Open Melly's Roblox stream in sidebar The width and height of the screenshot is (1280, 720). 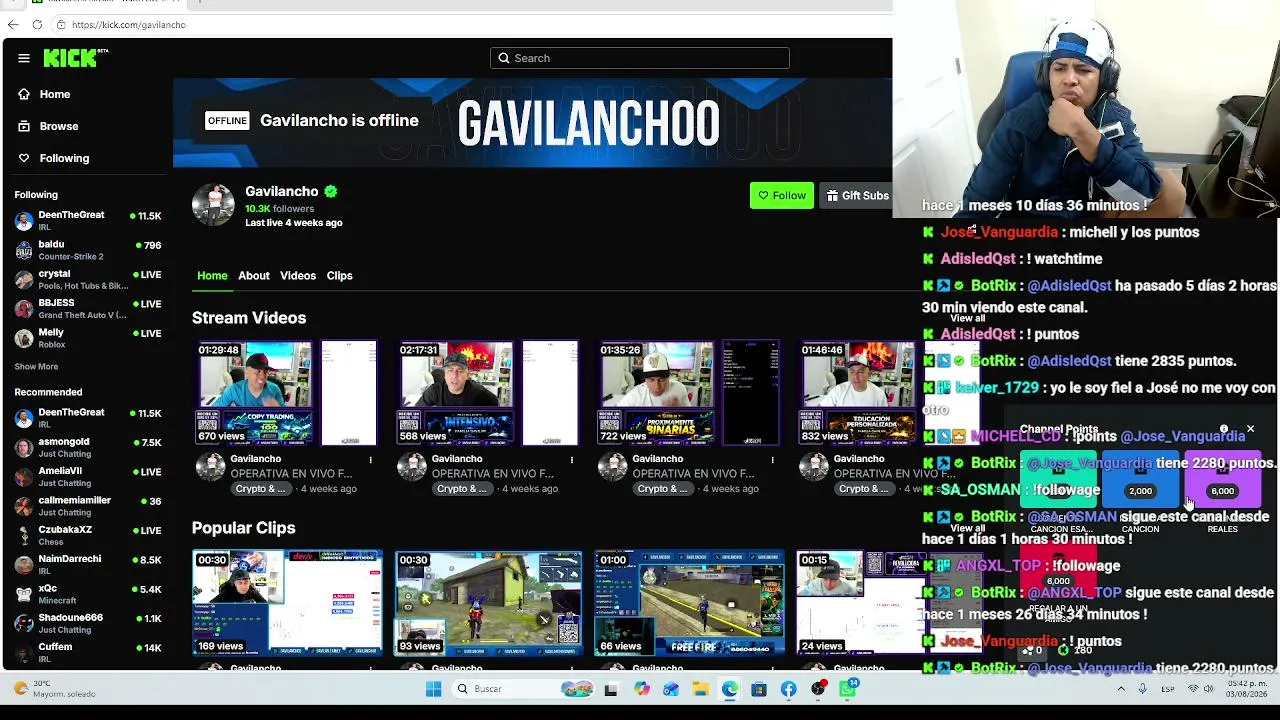(x=88, y=338)
